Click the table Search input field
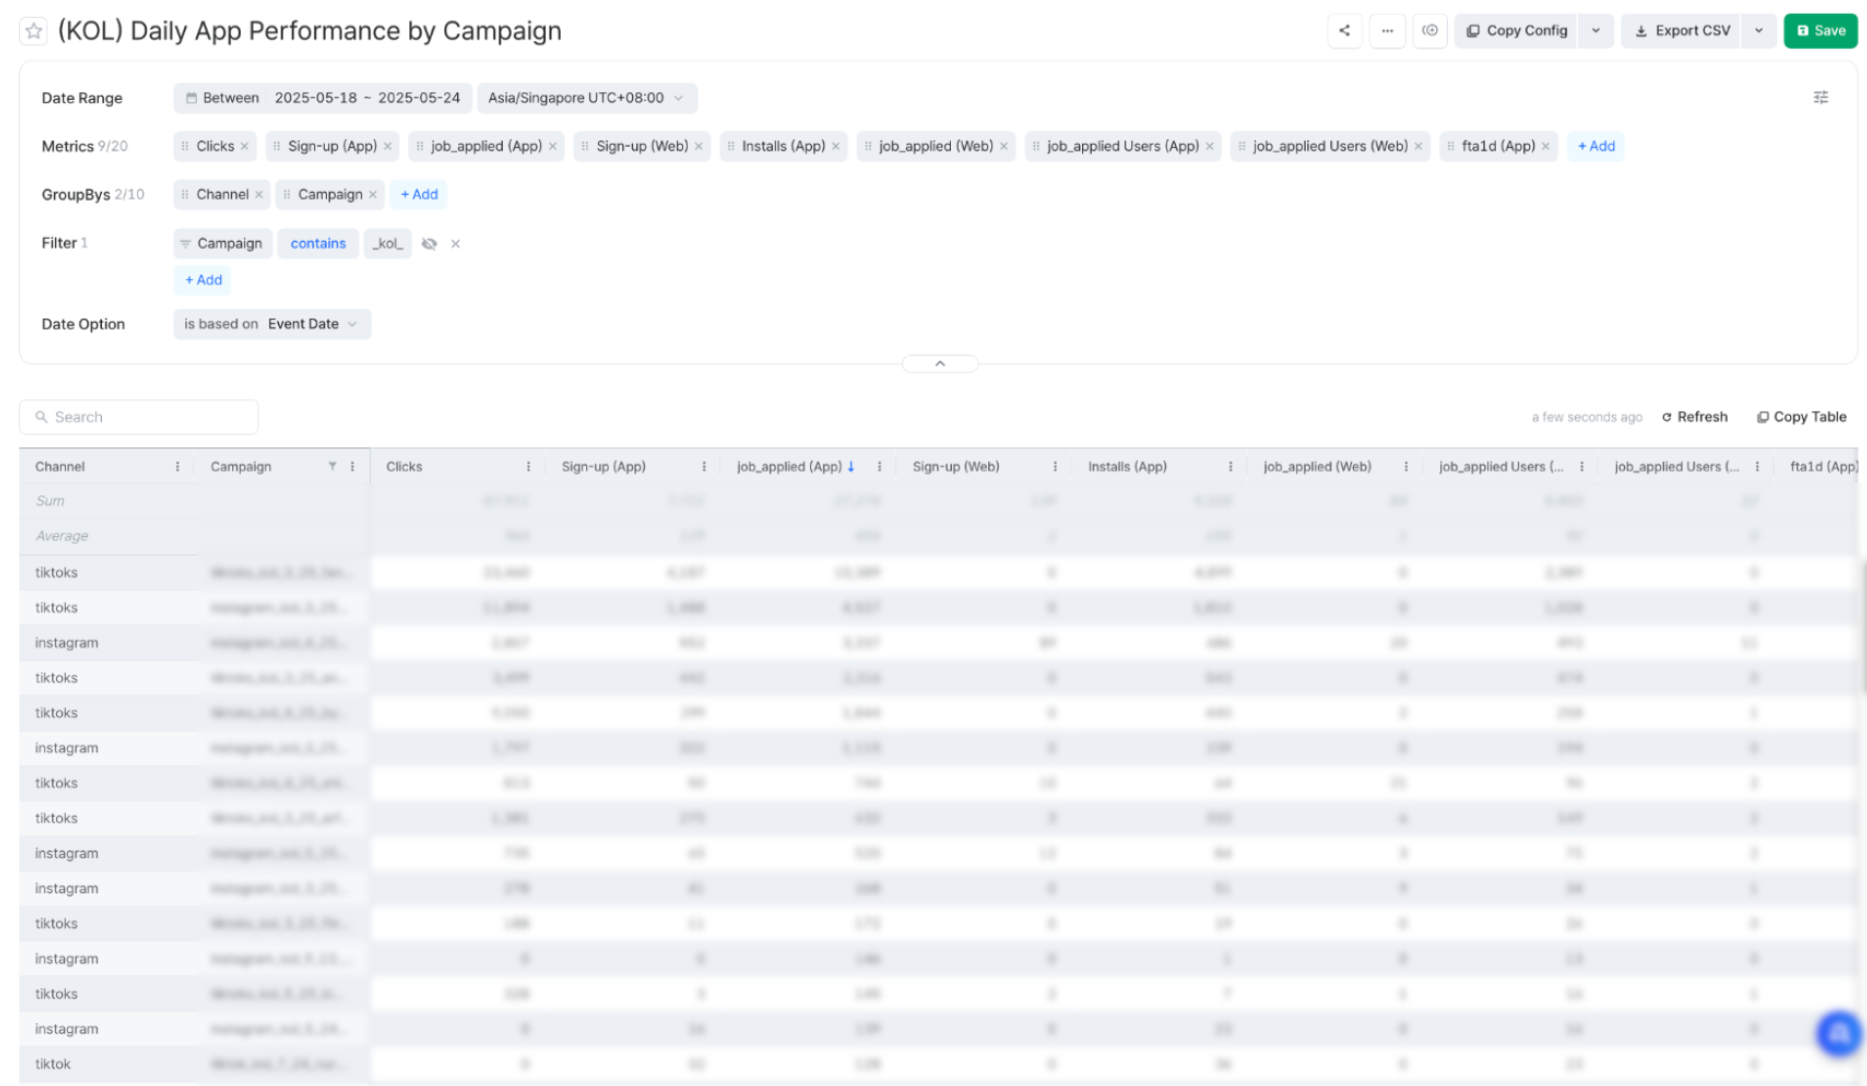Viewport: 1867px width, 1086px height. click(x=140, y=417)
